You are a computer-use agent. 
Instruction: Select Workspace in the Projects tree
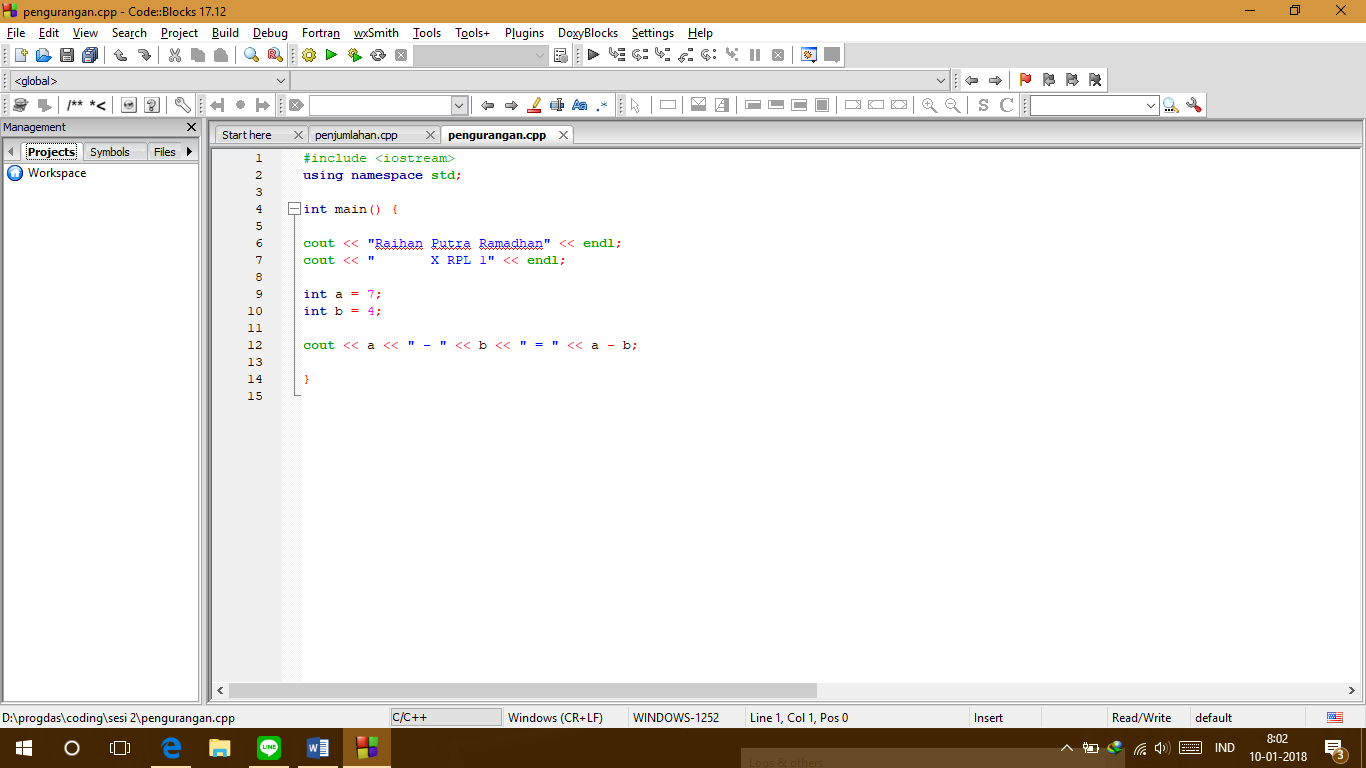point(58,172)
